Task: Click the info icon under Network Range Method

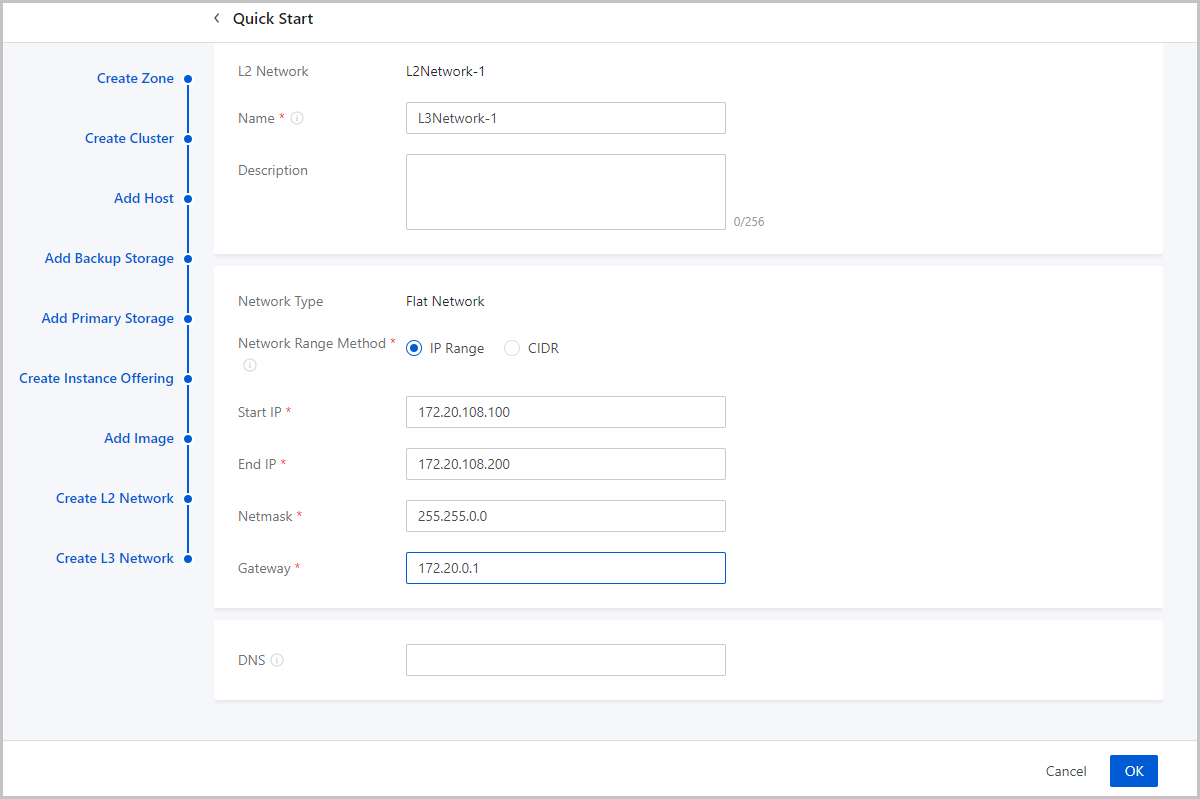Action: click(250, 365)
